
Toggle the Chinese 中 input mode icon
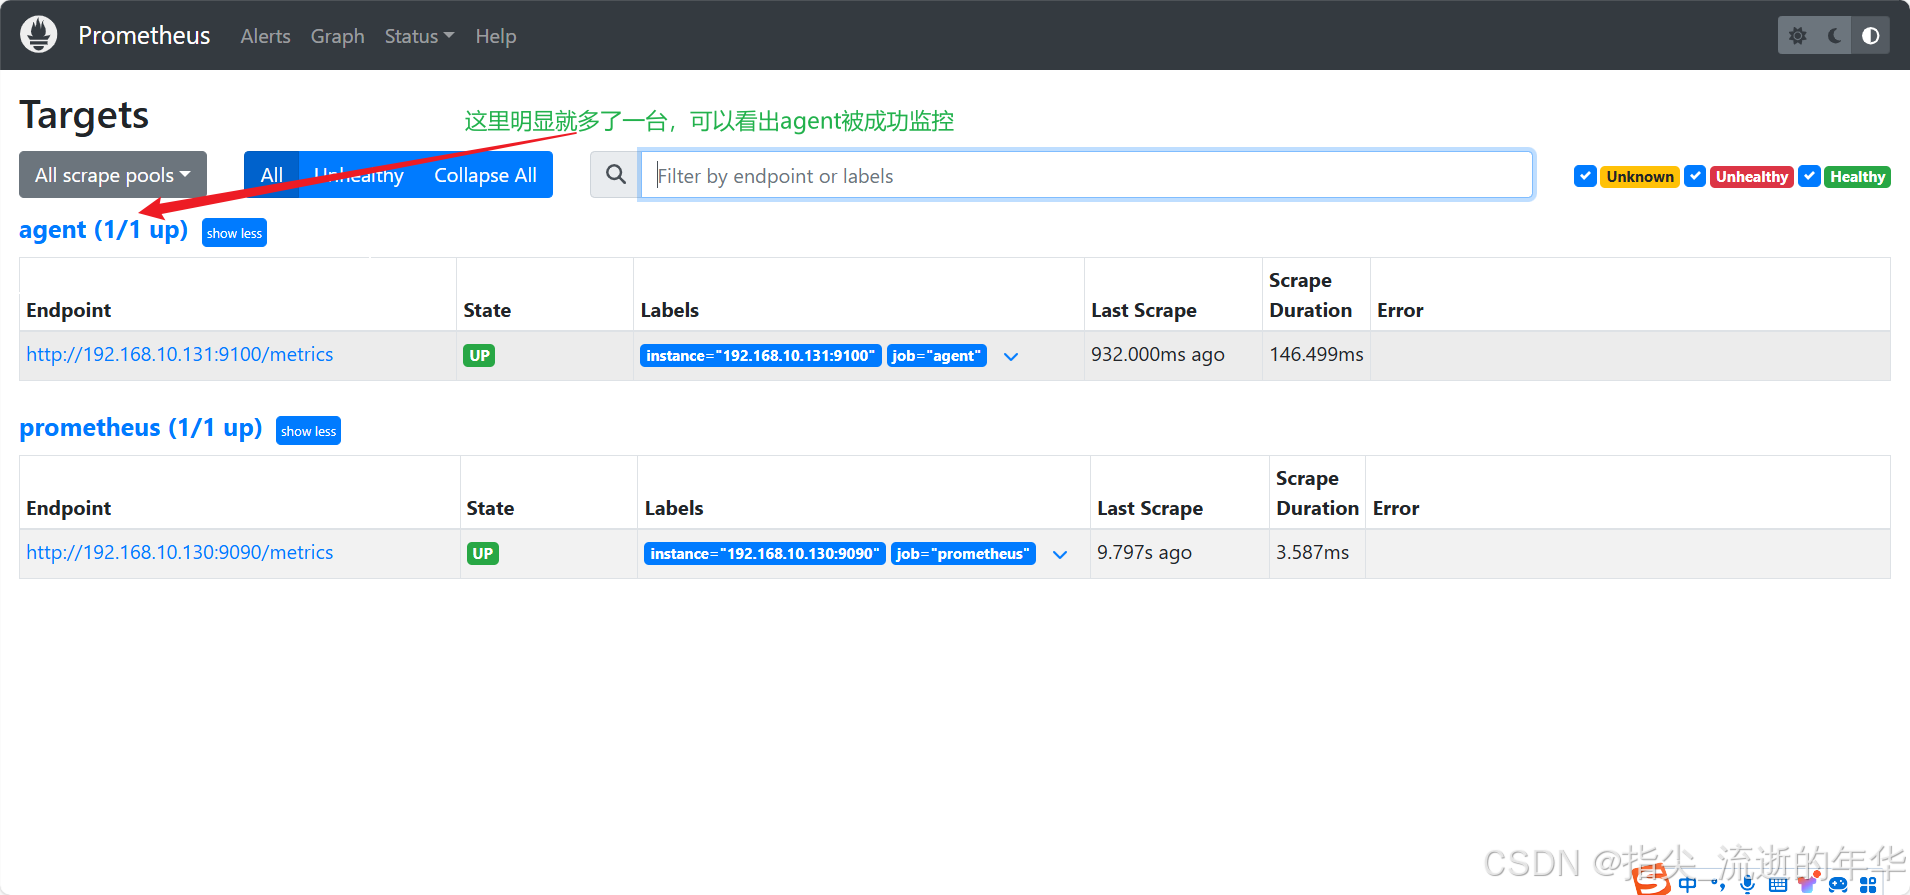click(1688, 884)
